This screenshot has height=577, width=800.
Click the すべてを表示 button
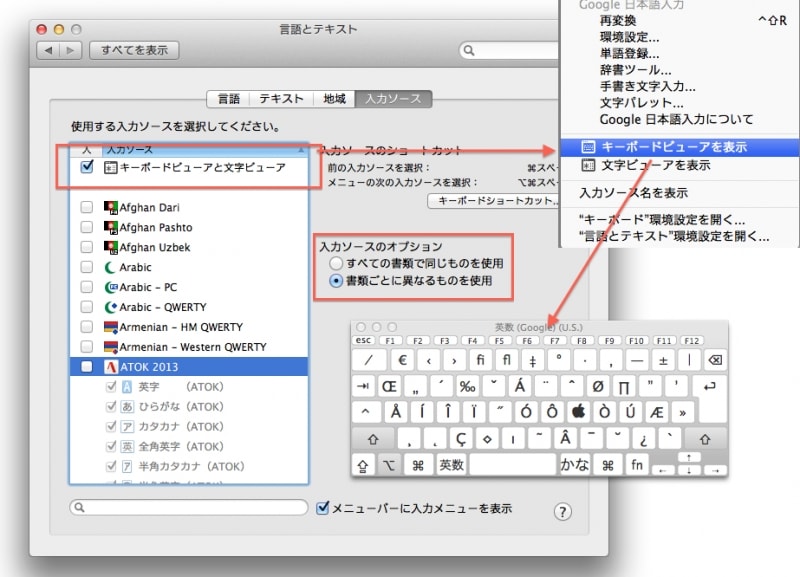click(133, 50)
